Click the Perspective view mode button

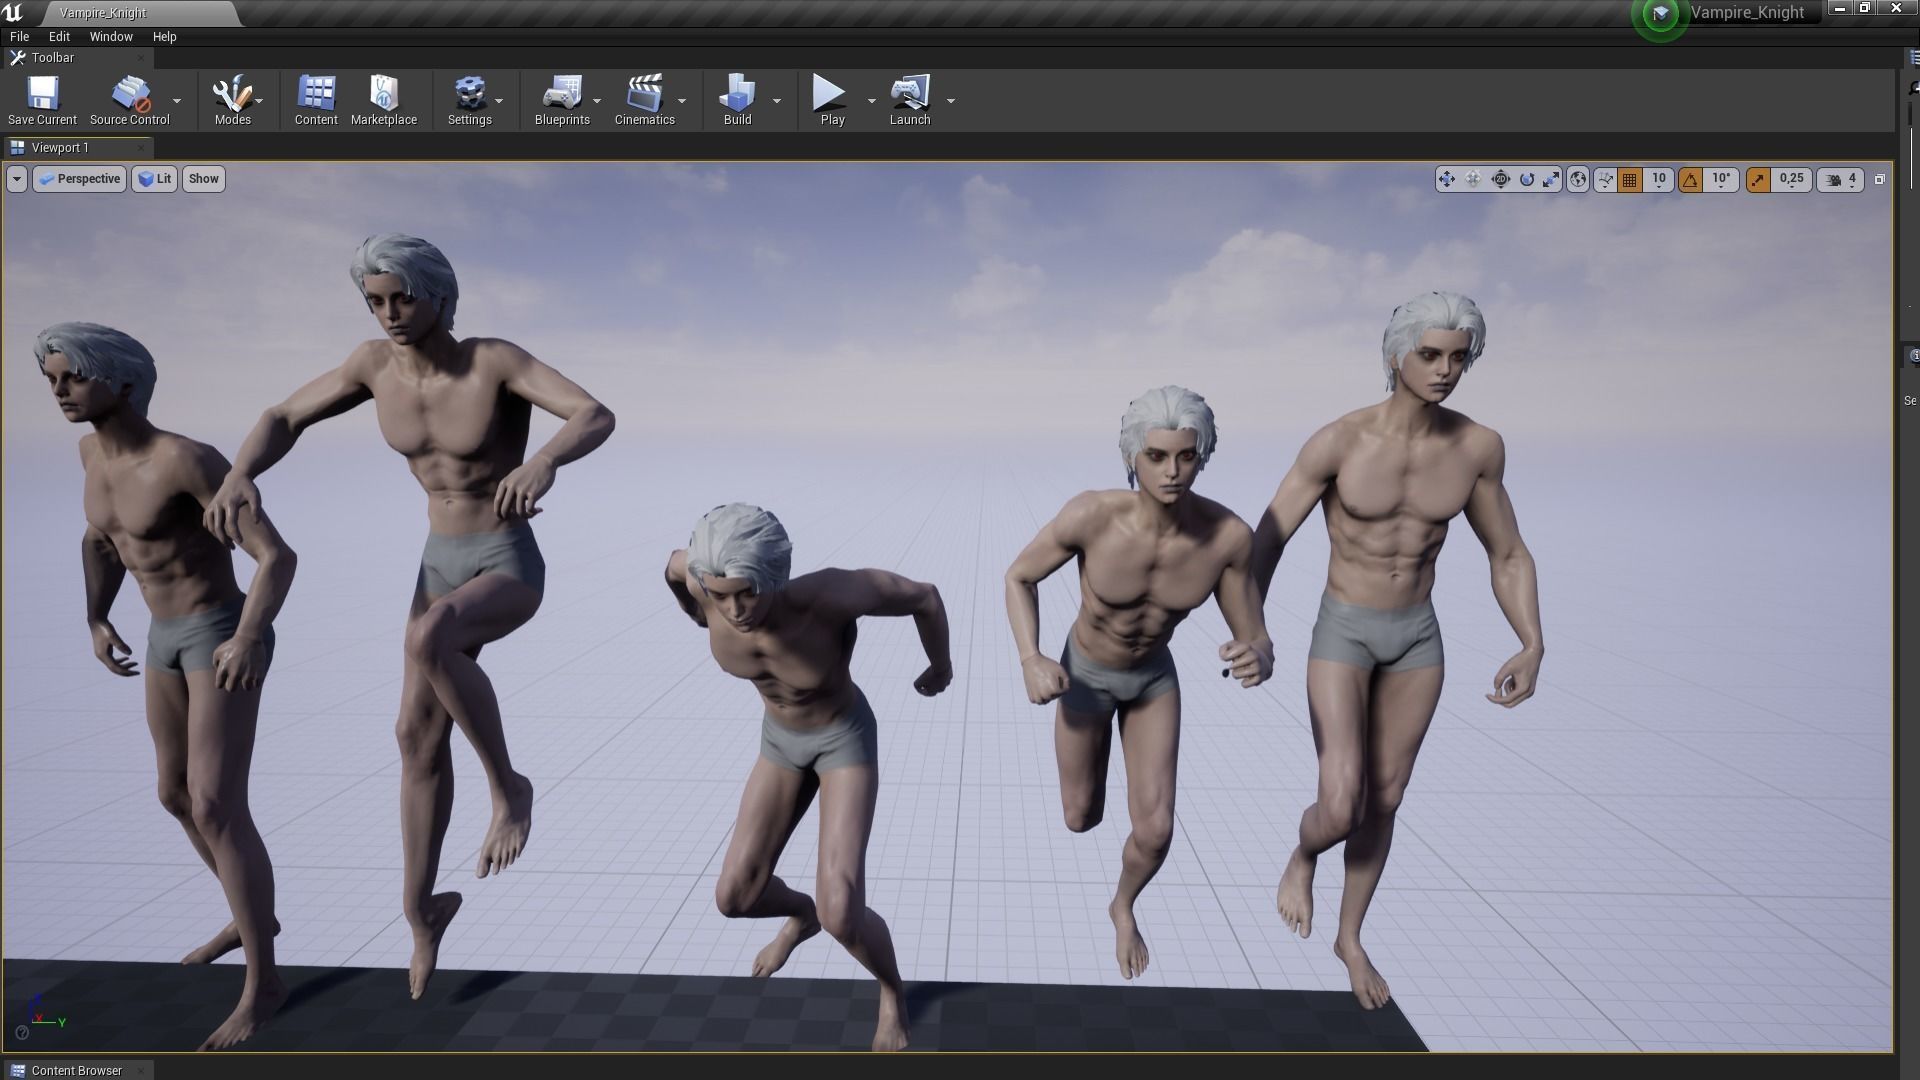(80, 179)
